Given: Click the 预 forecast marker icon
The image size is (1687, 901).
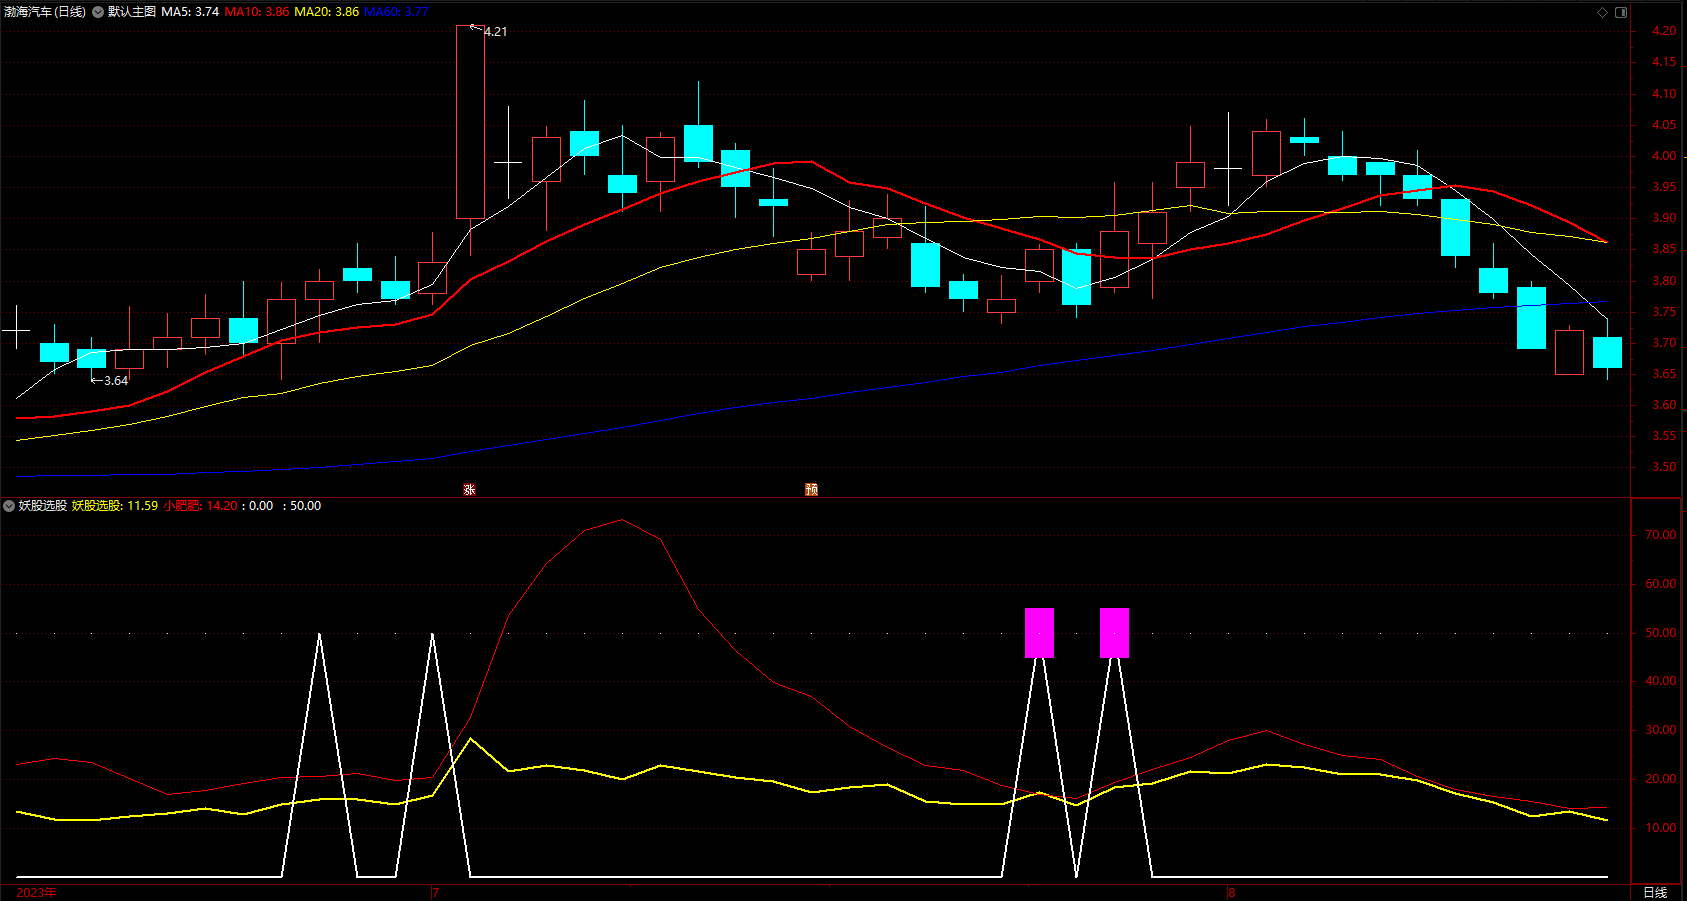Looking at the screenshot, I should [x=812, y=489].
